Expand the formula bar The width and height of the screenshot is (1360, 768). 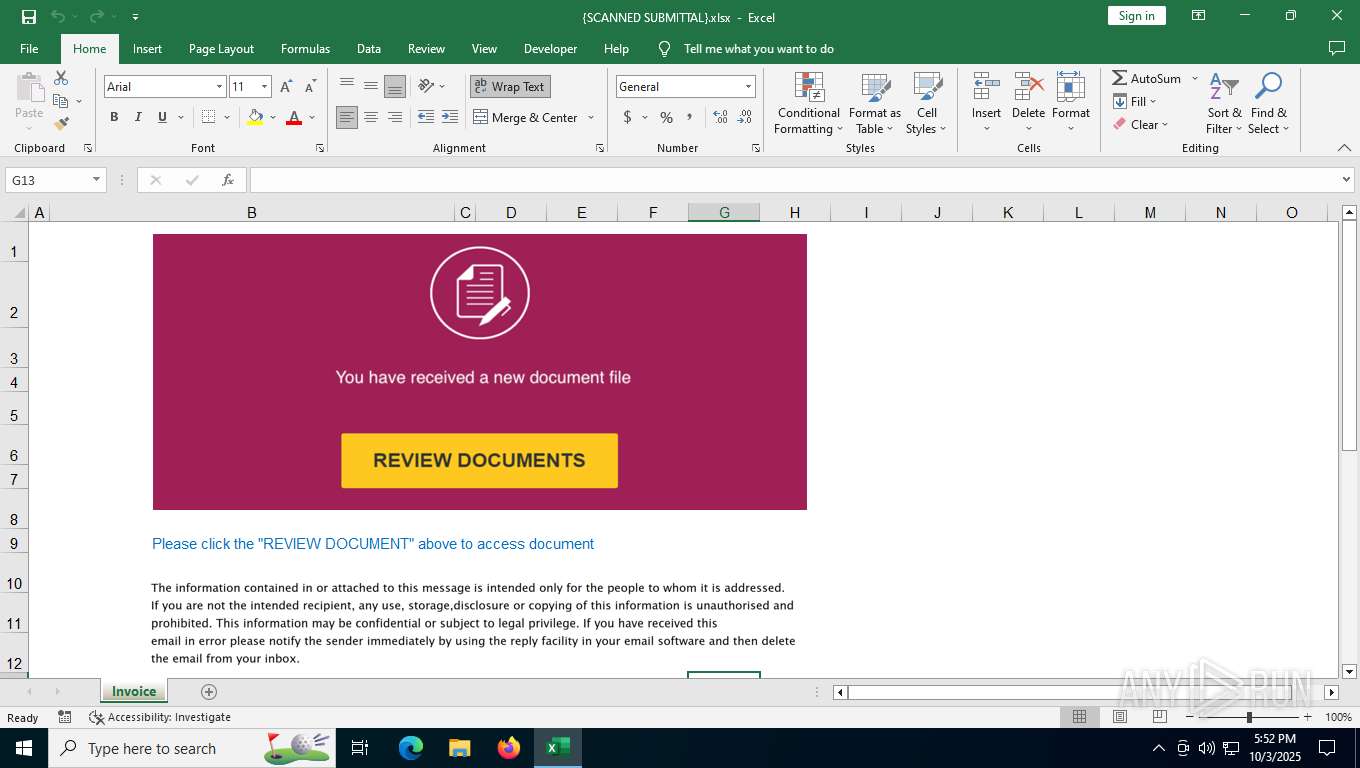[1346, 180]
